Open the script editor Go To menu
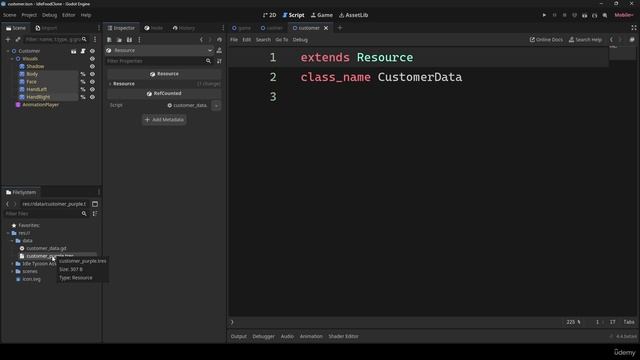640x360 pixels. point(282,40)
